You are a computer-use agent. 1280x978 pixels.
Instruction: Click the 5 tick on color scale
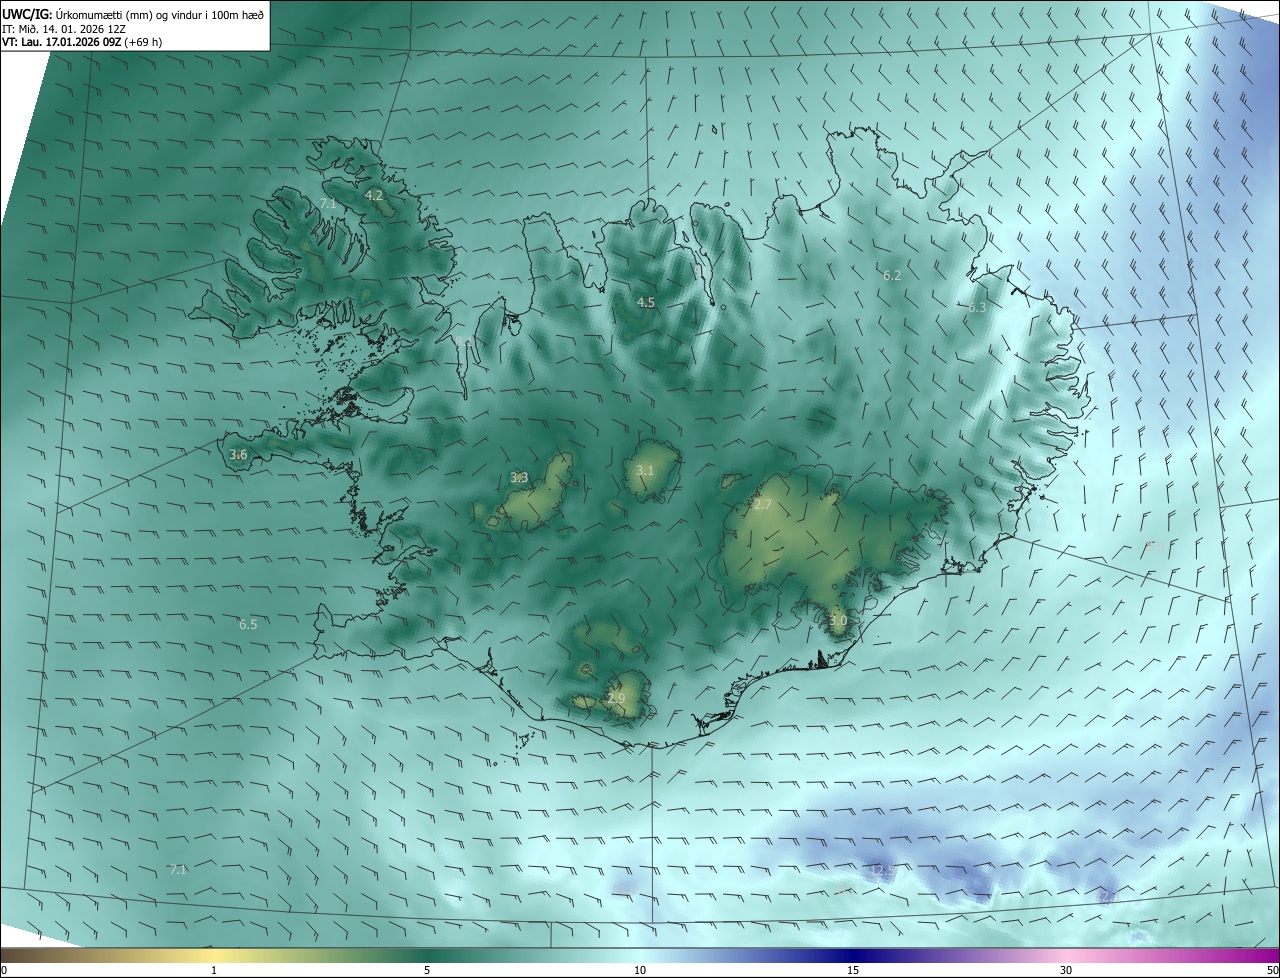427,971
